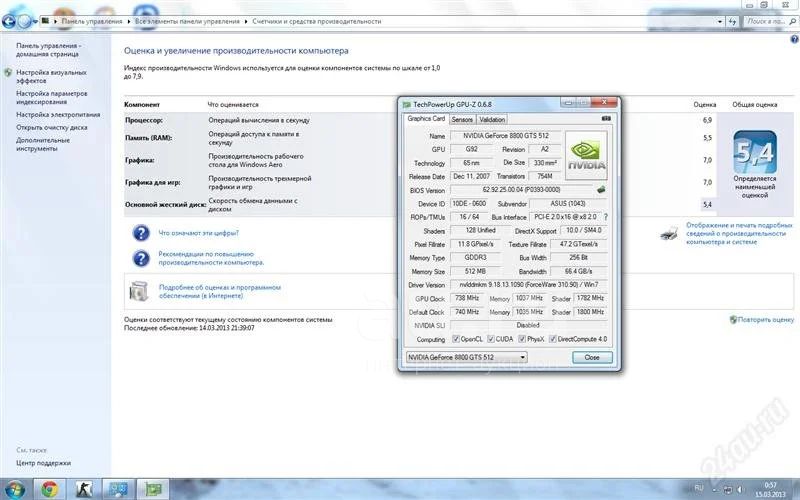Go back in Control Panel window
This screenshot has height=500, width=800.
(x=9, y=21)
